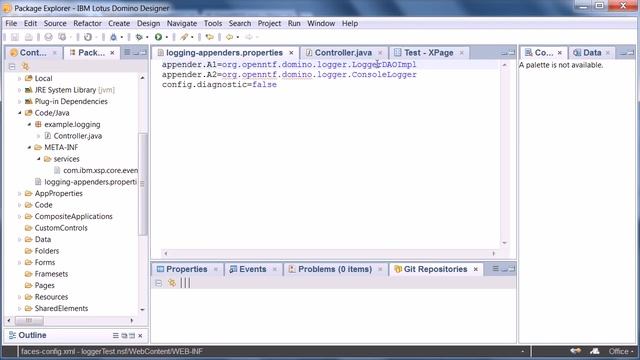Collapse the Code/Java tree node
This screenshot has height=360, width=640.
[x=19, y=113]
